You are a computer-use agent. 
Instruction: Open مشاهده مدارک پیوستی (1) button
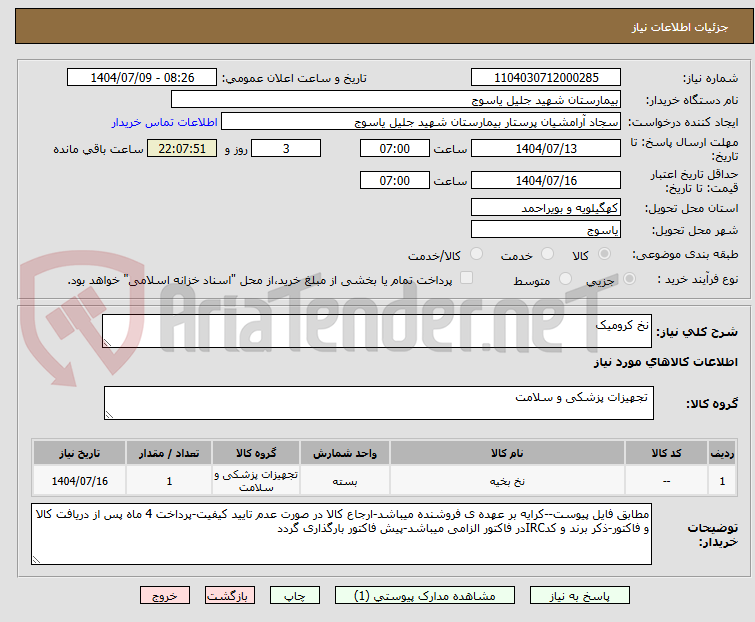click(425, 596)
